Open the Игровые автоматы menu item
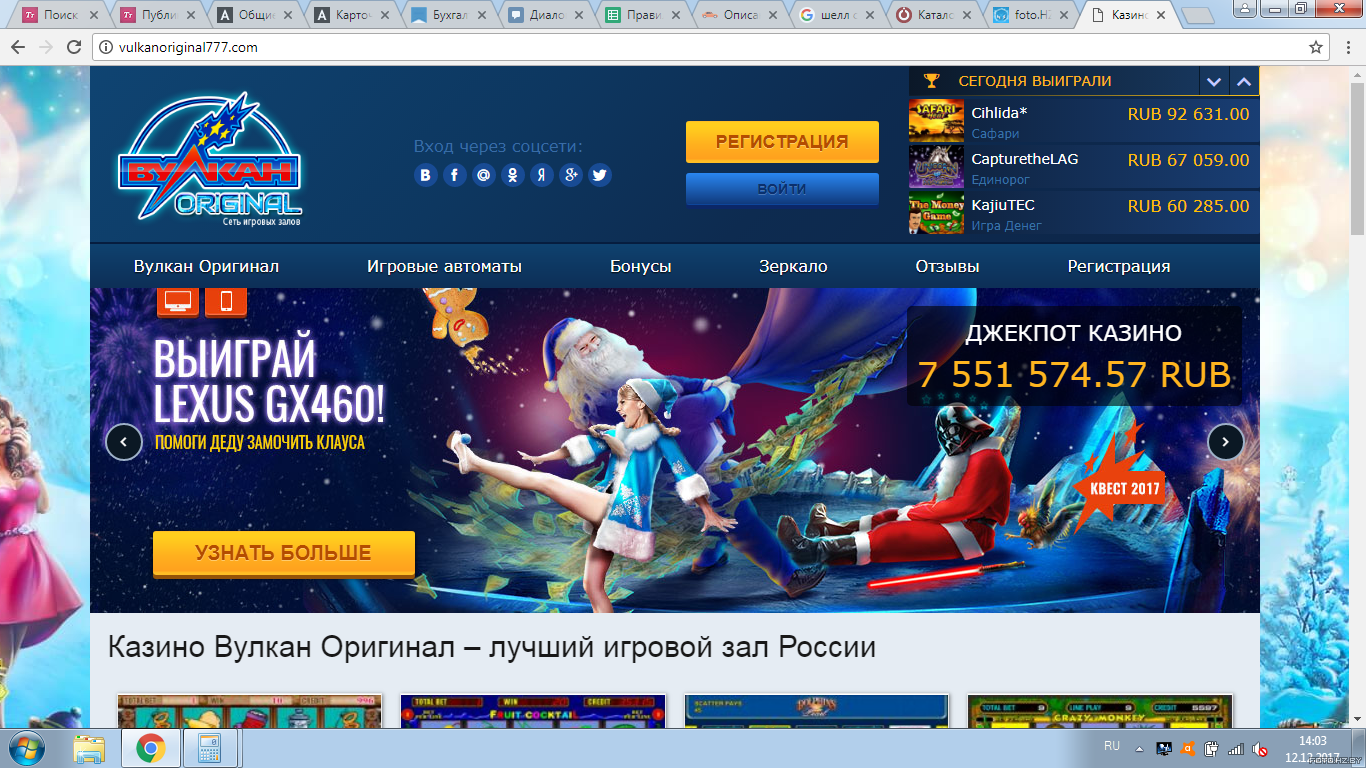This screenshot has height=768, width=1366. pos(444,266)
